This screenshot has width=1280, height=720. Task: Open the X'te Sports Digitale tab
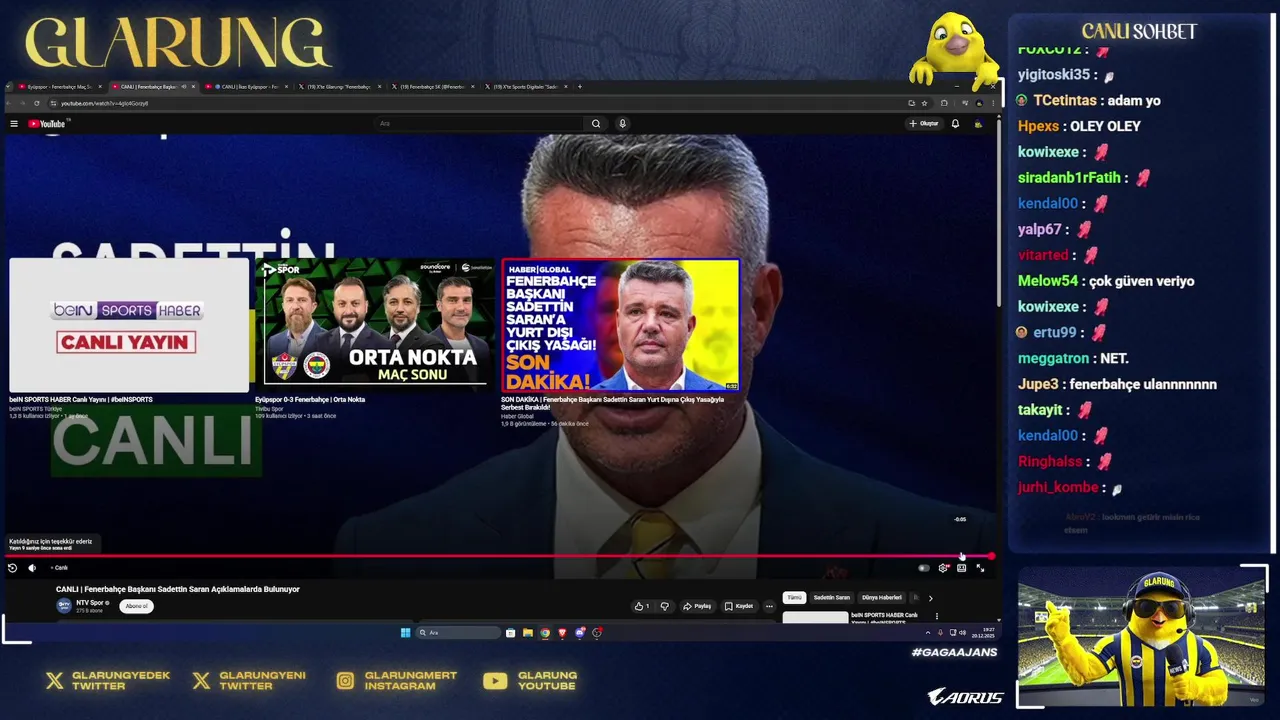(527, 87)
